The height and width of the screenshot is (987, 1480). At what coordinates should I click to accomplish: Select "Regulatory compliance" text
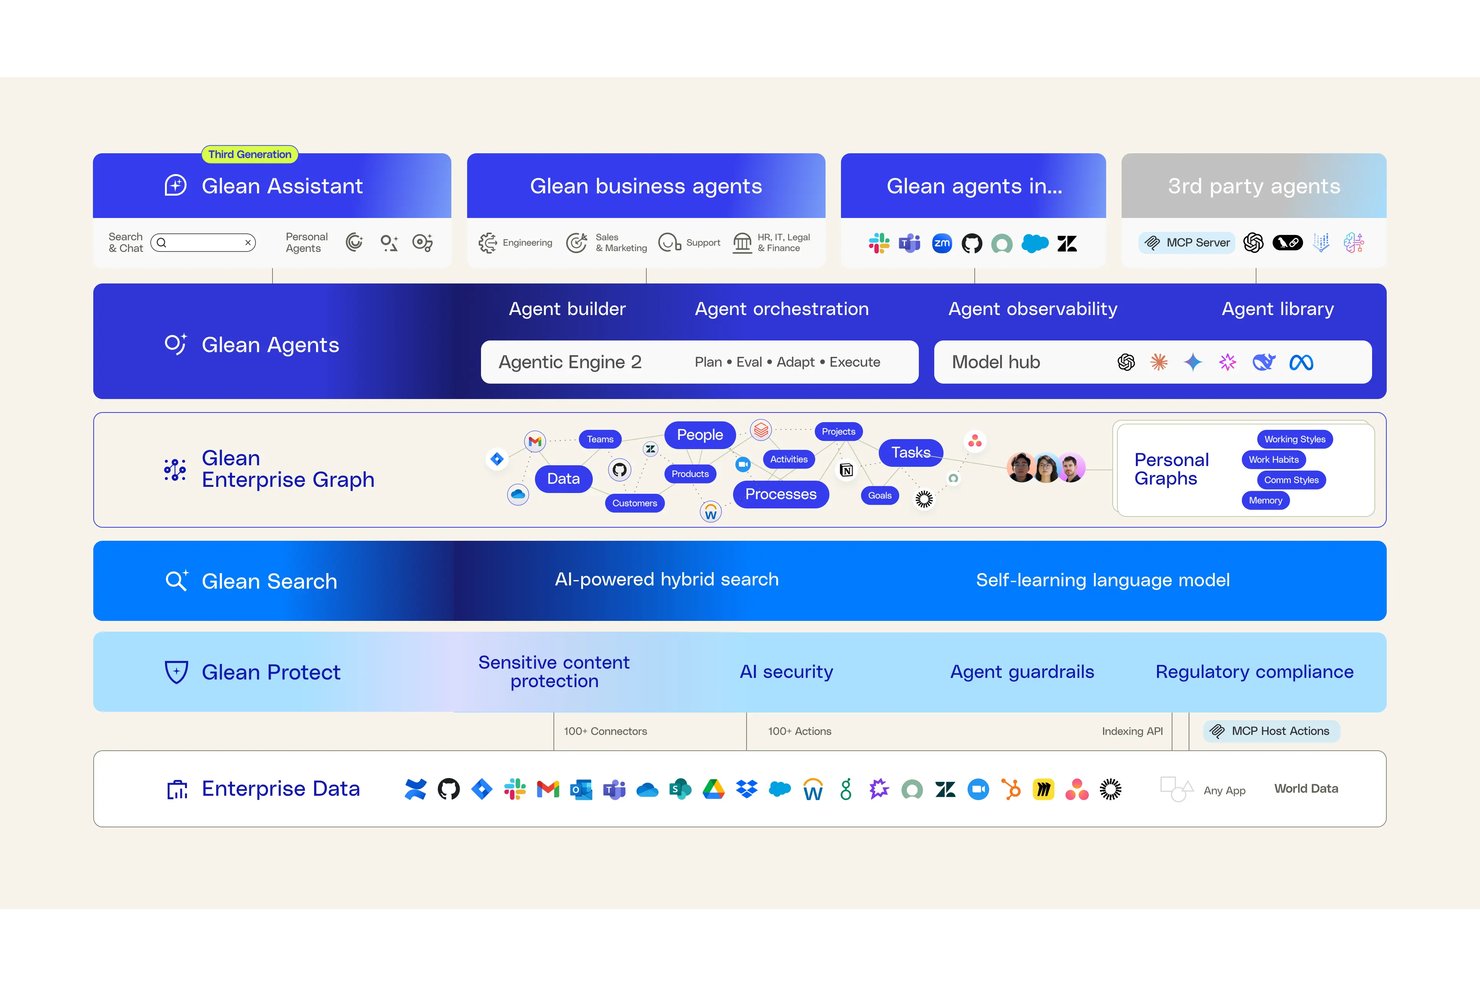pos(1255,672)
